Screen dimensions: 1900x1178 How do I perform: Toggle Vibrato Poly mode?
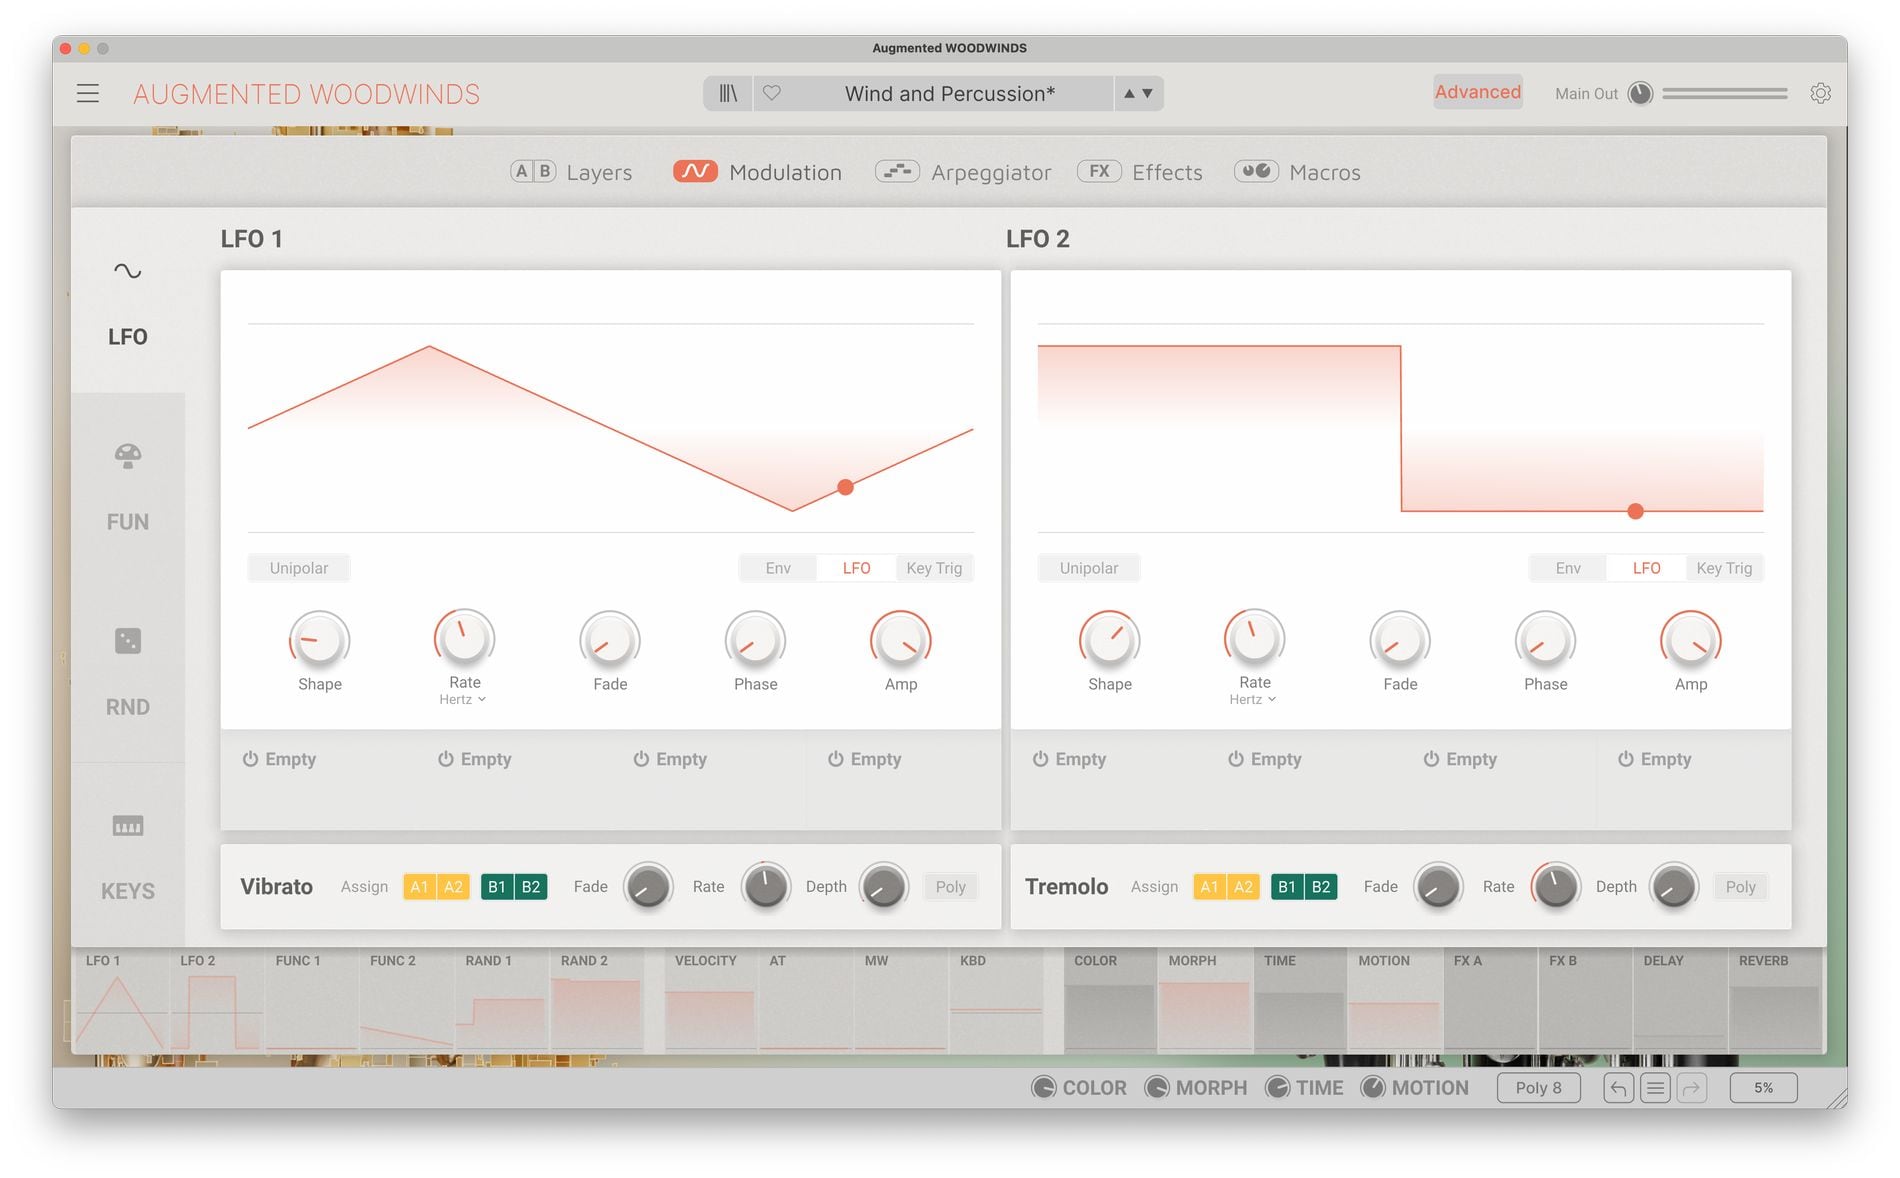pos(950,887)
